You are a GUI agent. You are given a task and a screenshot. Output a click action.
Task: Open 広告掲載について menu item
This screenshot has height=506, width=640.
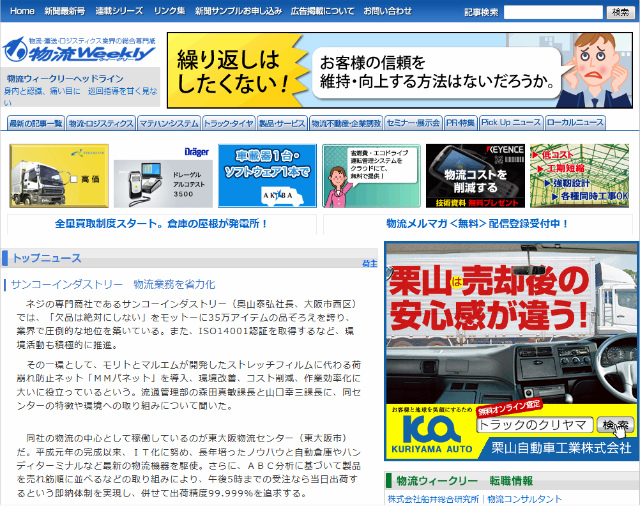tap(322, 11)
